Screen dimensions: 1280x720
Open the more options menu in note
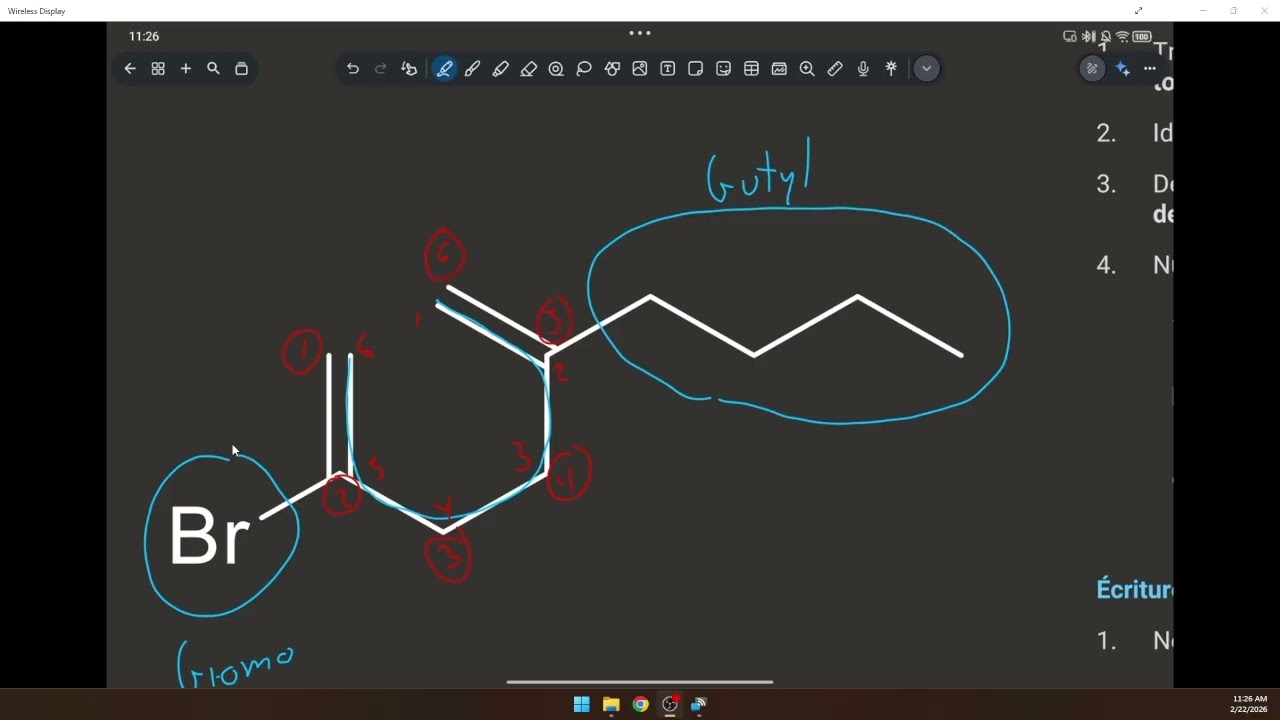coord(1150,69)
